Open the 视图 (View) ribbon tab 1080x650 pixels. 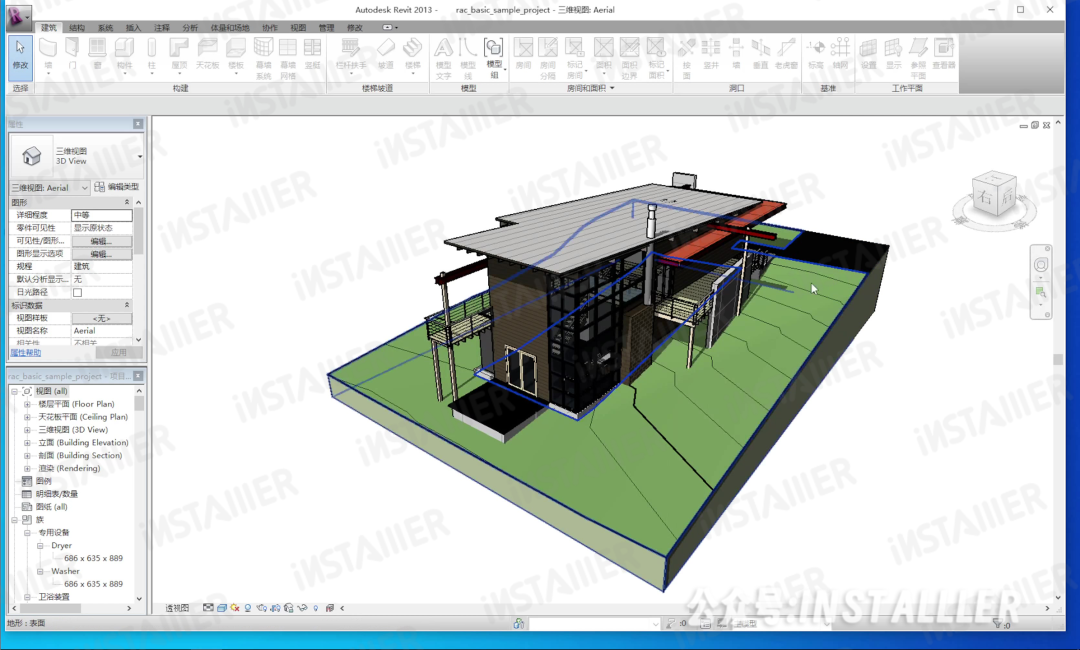click(298, 28)
